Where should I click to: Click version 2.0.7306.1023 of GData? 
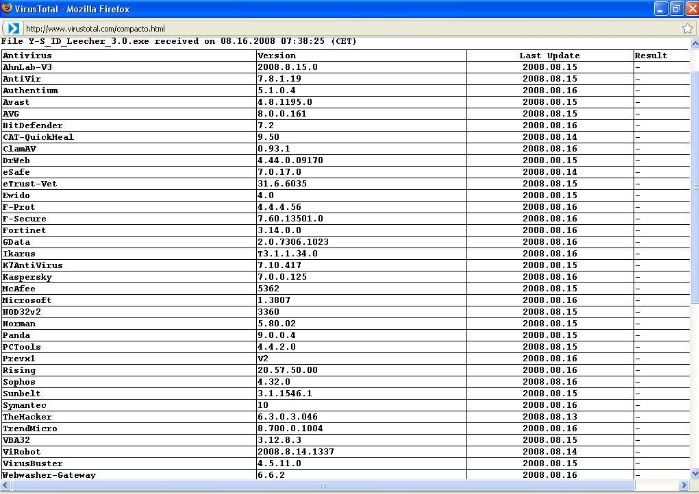point(293,242)
